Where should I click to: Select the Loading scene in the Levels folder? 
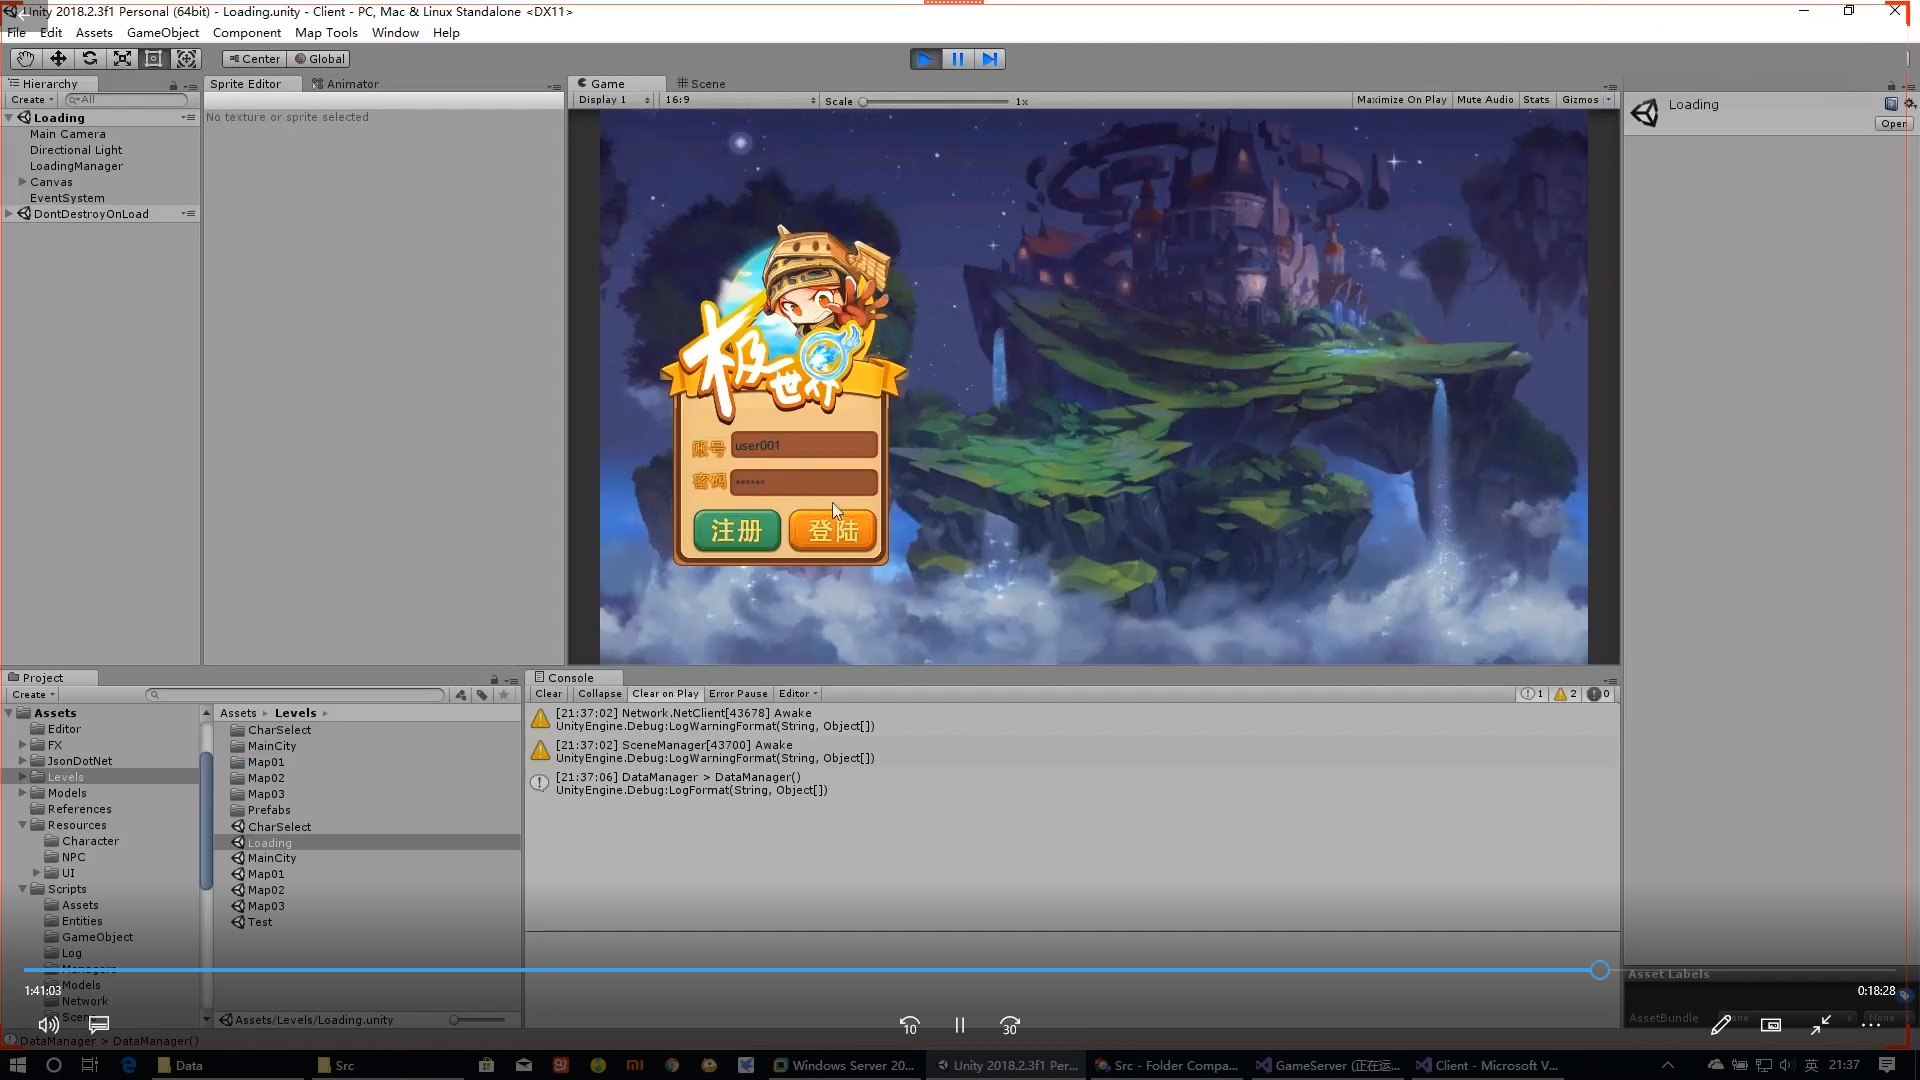point(267,842)
